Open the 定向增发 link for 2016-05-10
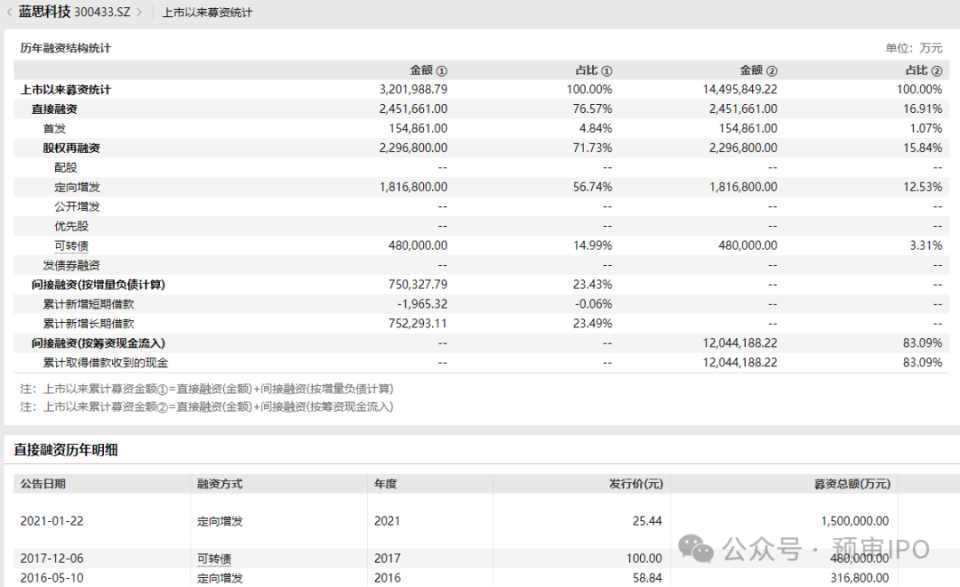 [x=220, y=578]
